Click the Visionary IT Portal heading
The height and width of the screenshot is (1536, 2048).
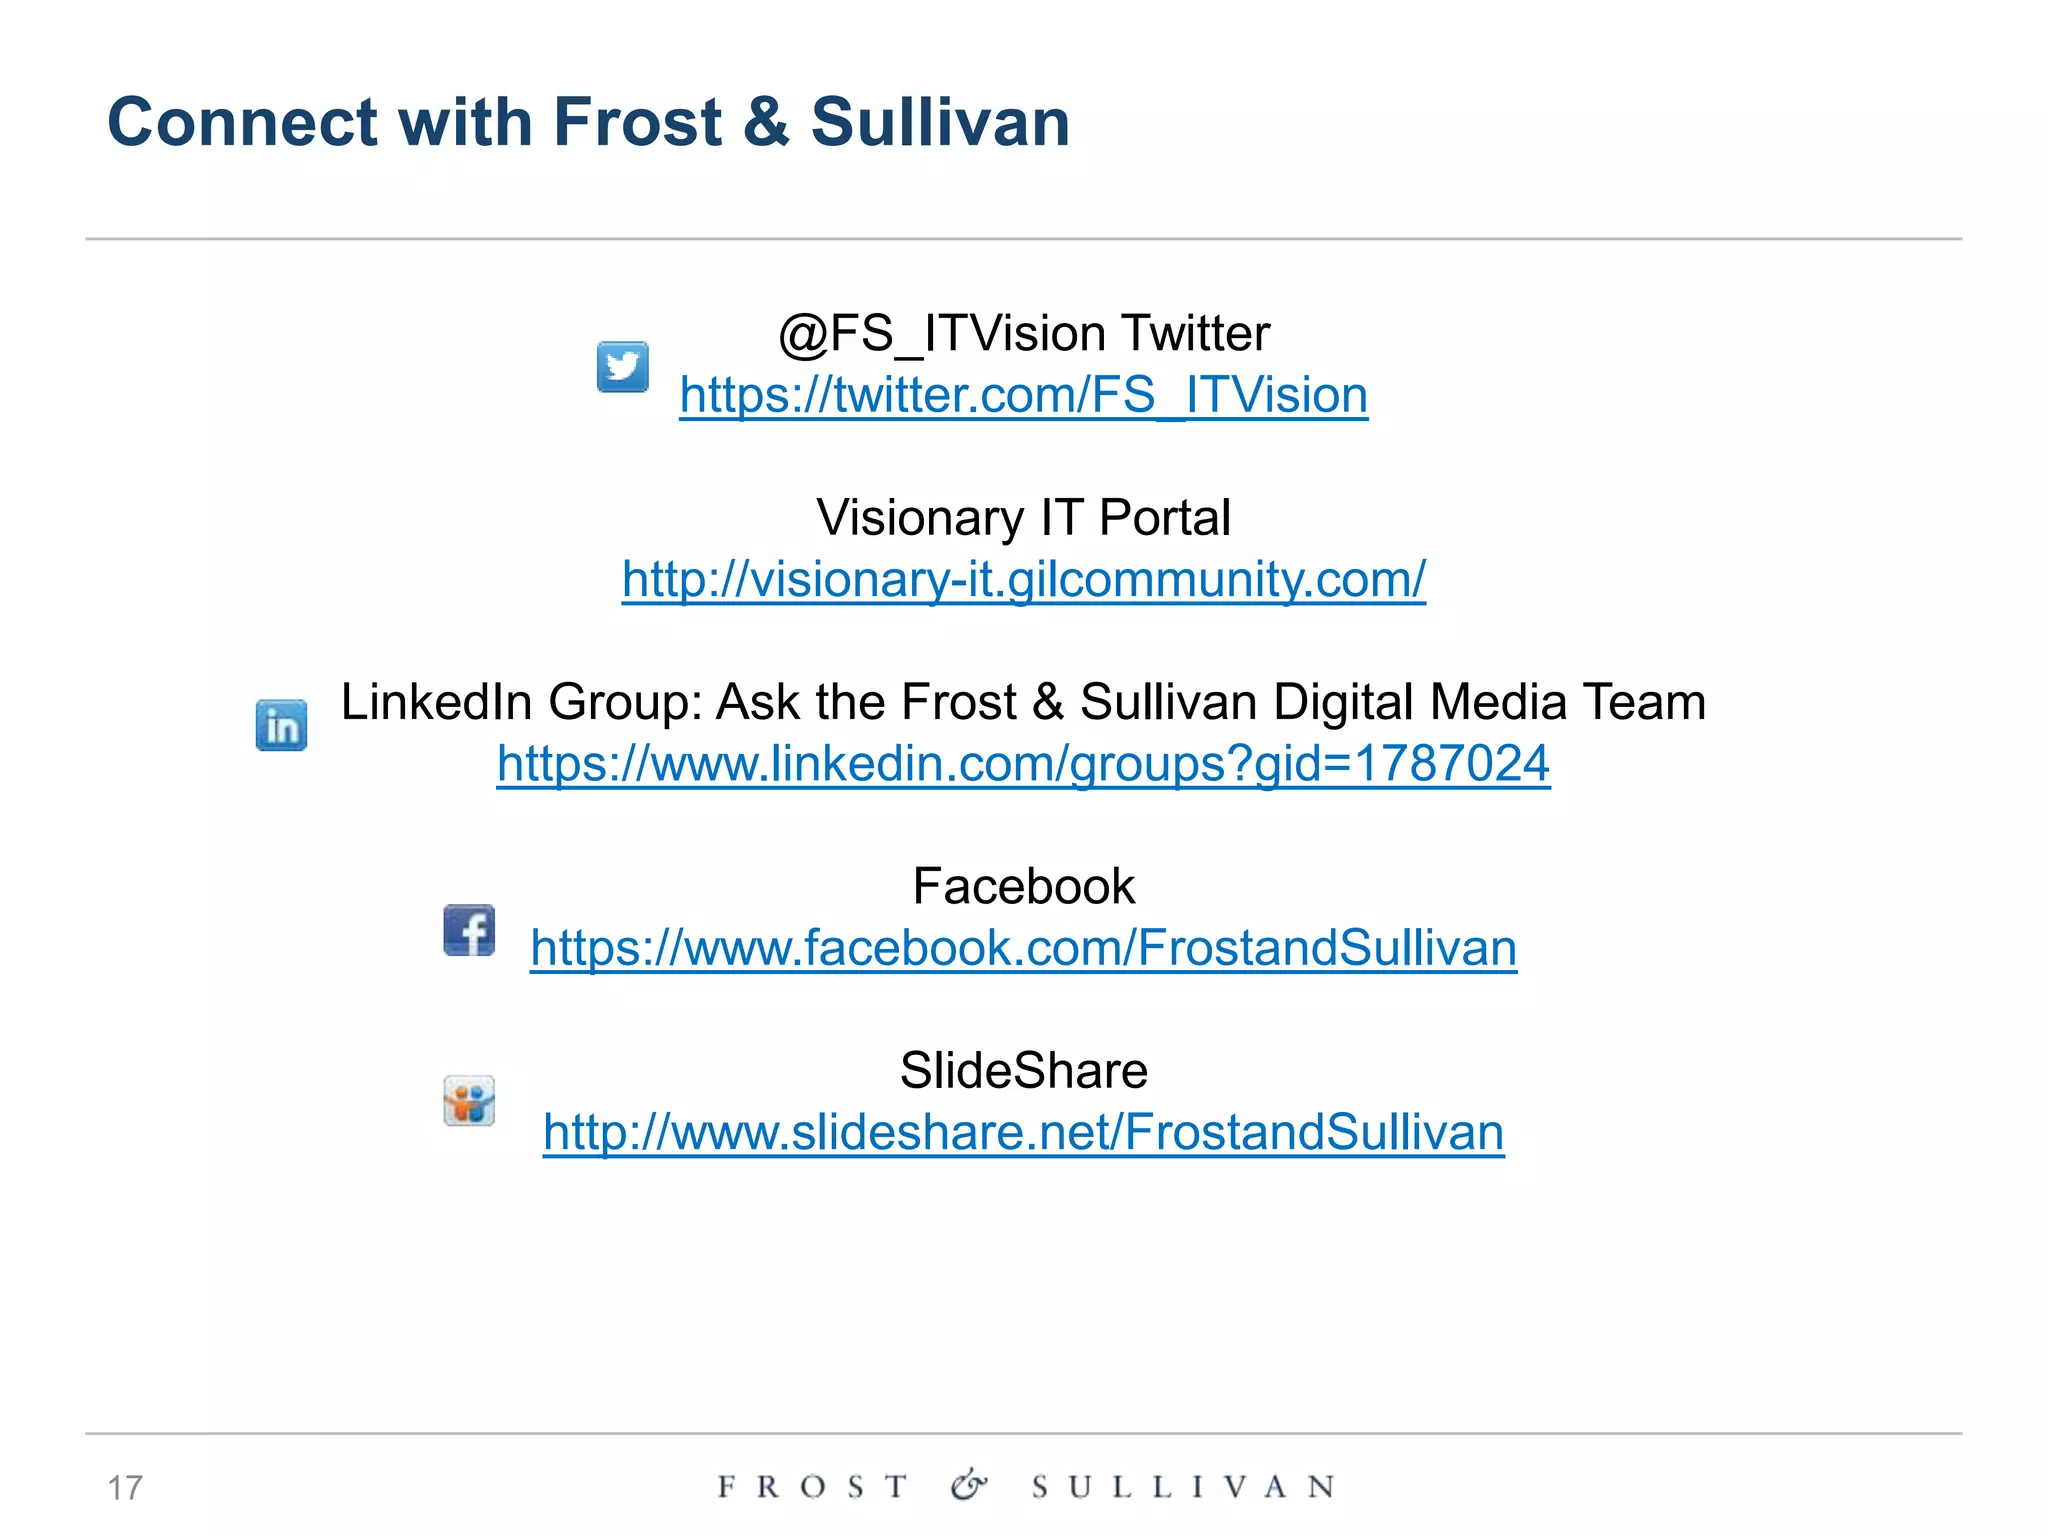point(1023,518)
